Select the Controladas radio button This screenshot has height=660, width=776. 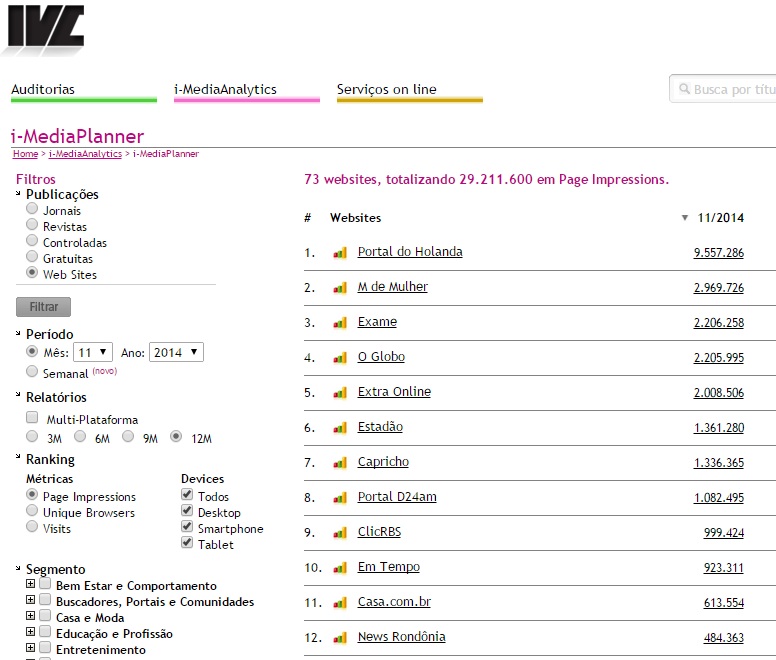point(32,240)
